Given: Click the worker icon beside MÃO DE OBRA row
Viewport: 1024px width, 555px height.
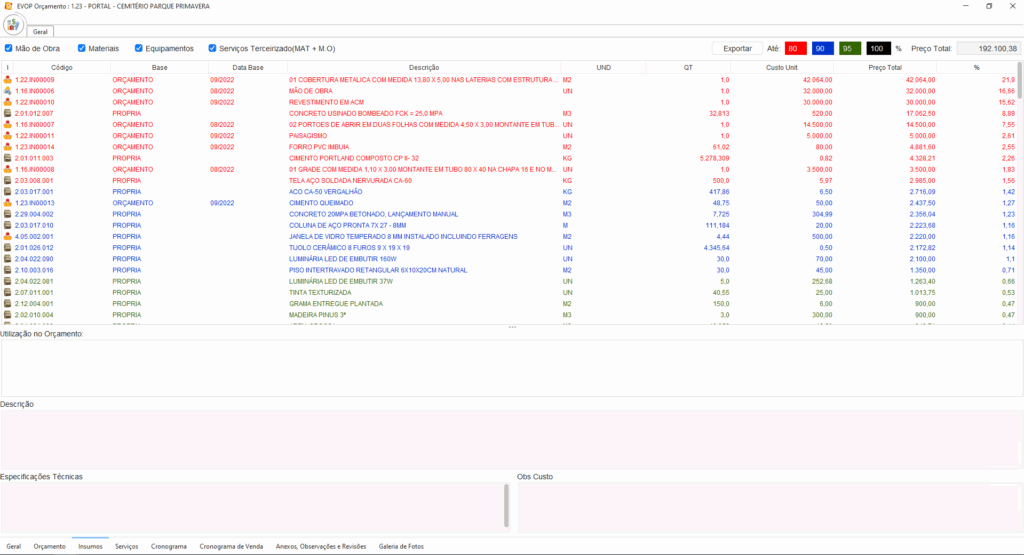Looking at the screenshot, I should coord(8,91).
